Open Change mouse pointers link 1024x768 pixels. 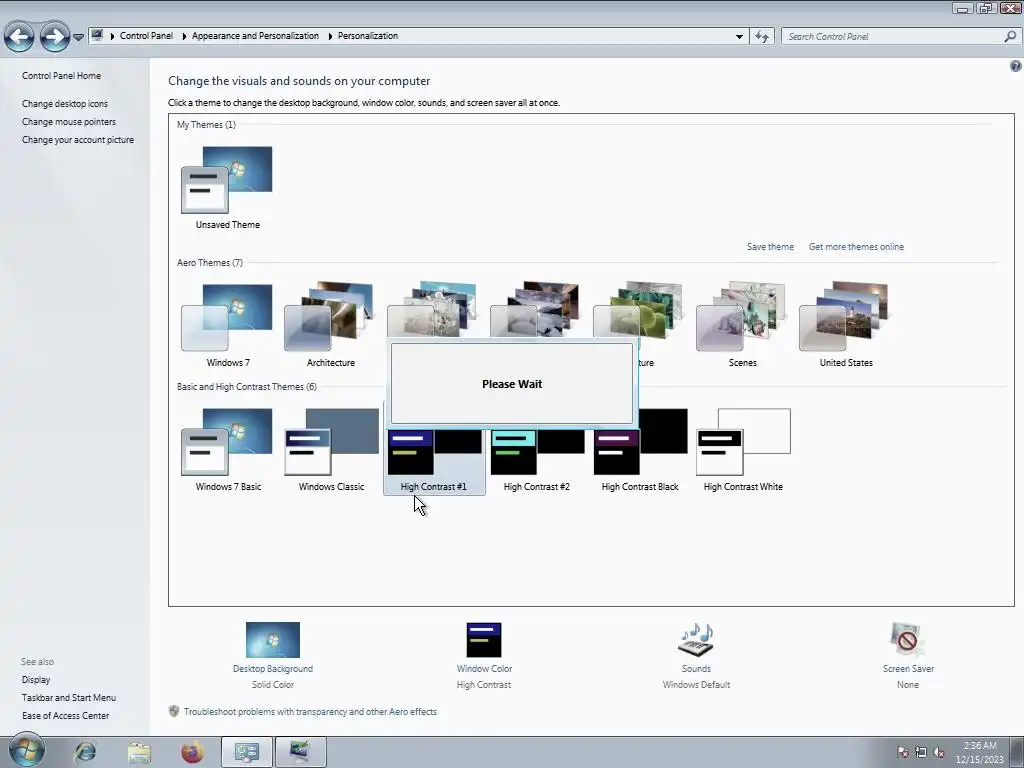coord(69,122)
